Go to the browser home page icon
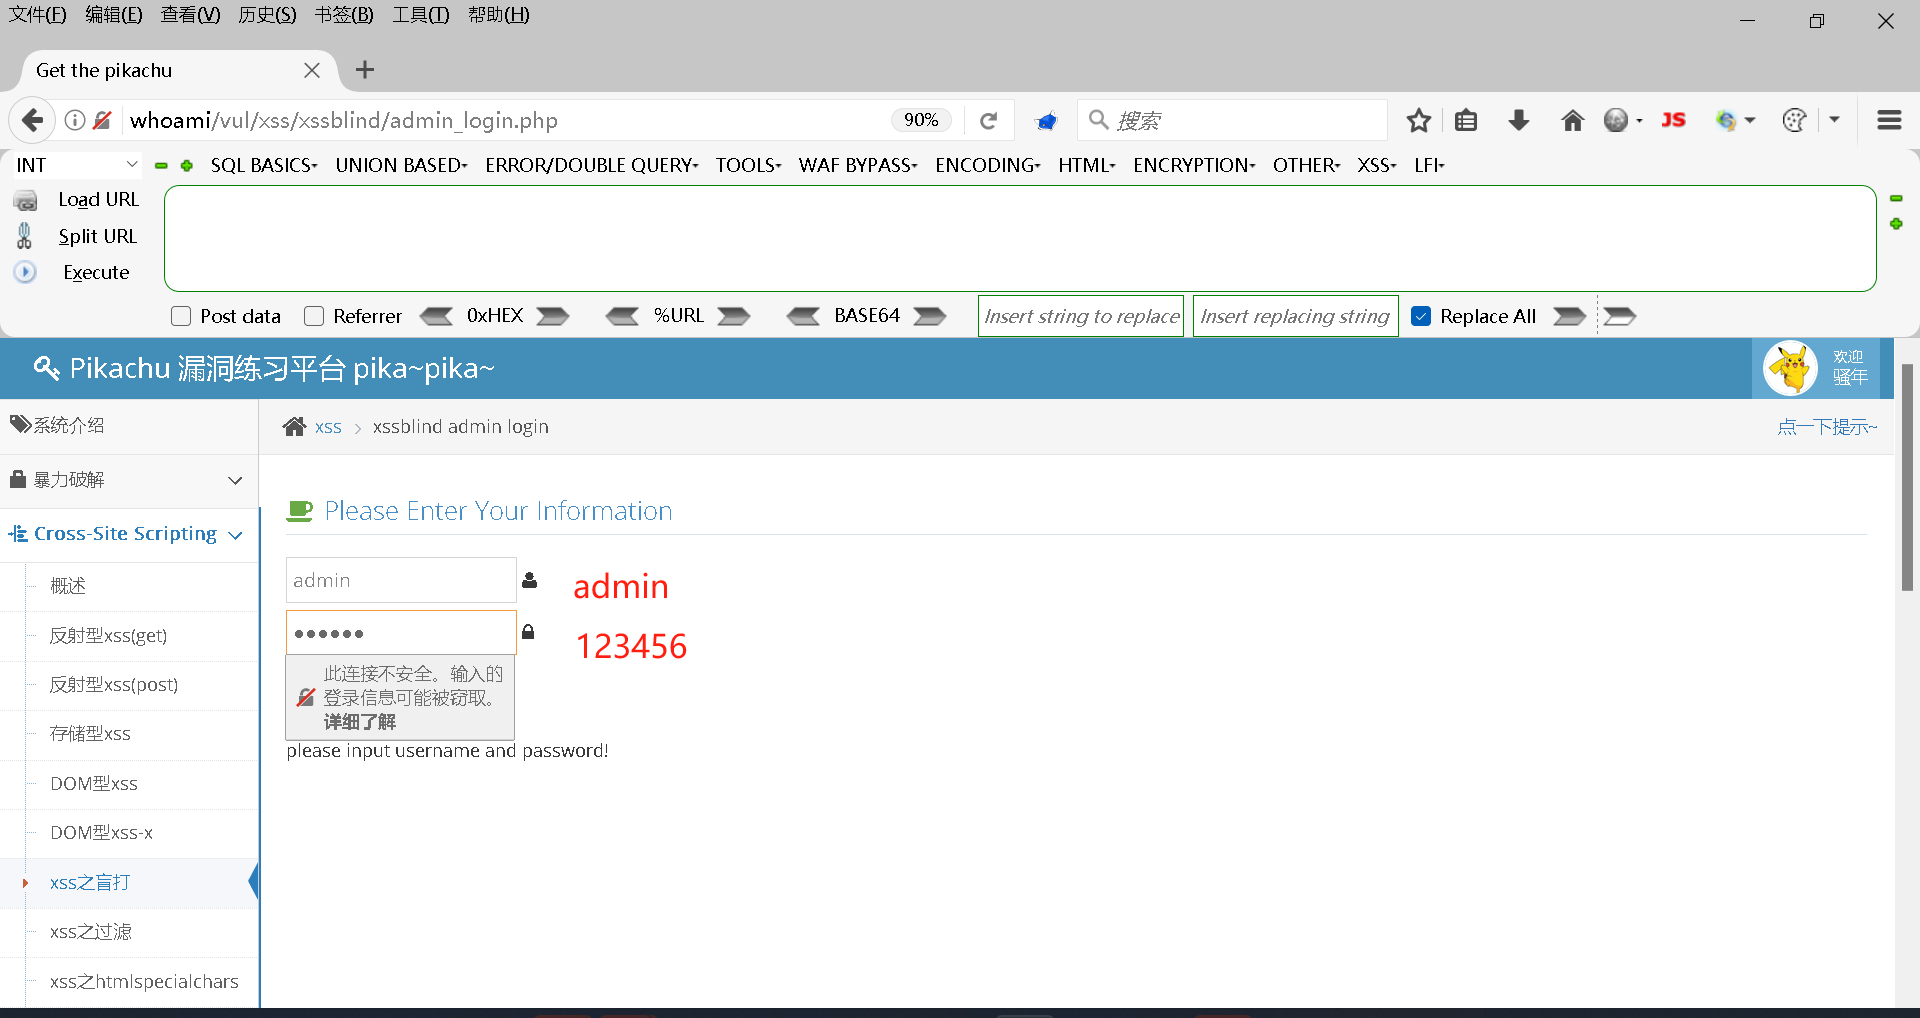The height and width of the screenshot is (1018, 1920). (x=1572, y=120)
